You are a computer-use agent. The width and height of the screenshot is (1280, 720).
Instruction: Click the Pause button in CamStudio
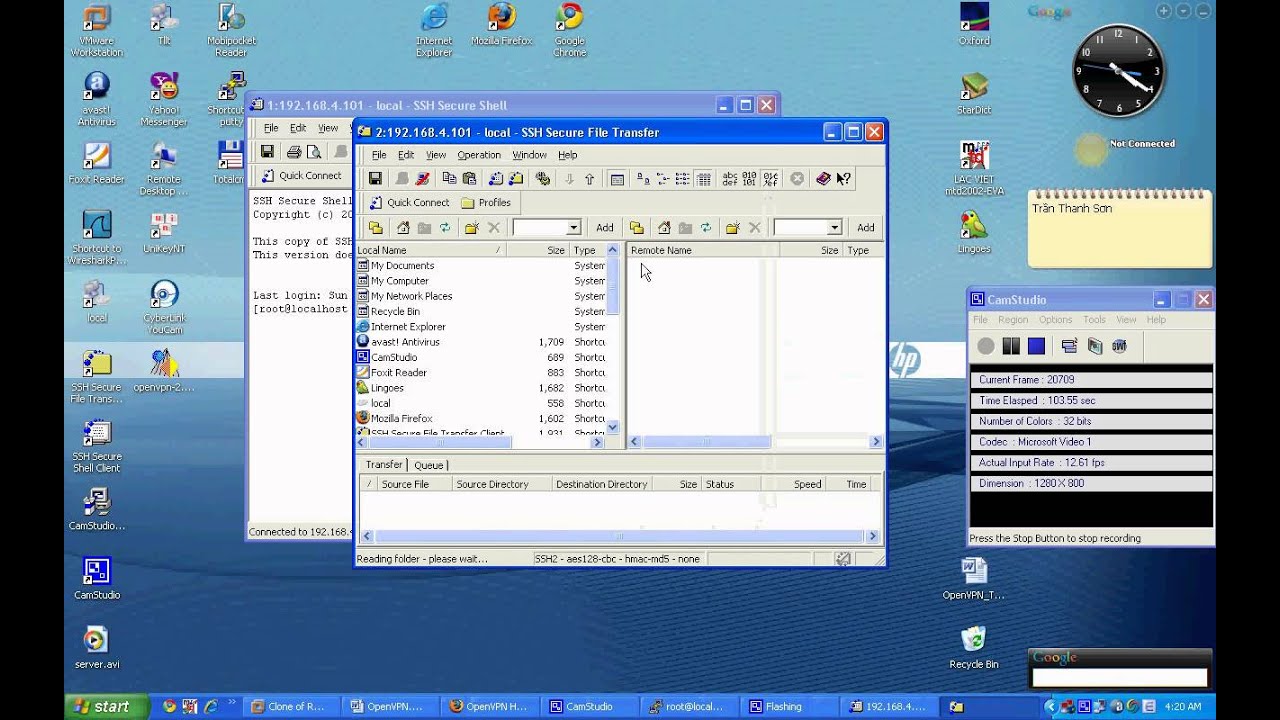tap(1011, 346)
